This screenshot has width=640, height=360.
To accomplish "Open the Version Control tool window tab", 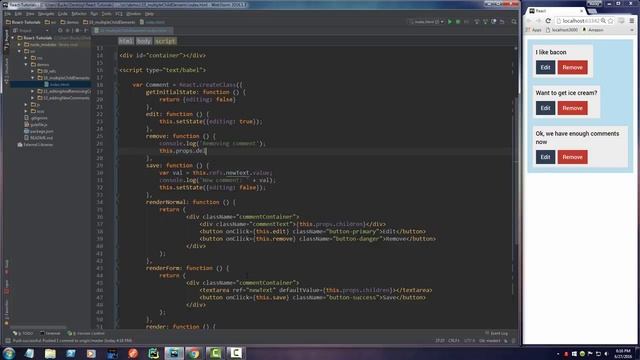I will click(86, 333).
